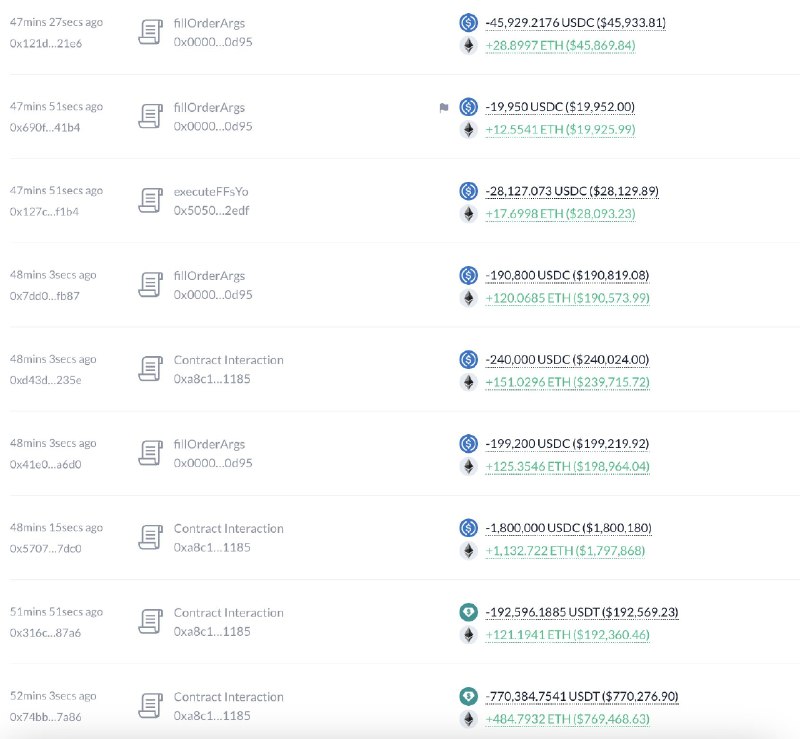Click ETH icon next to +484.7932 ETH

[468, 719]
